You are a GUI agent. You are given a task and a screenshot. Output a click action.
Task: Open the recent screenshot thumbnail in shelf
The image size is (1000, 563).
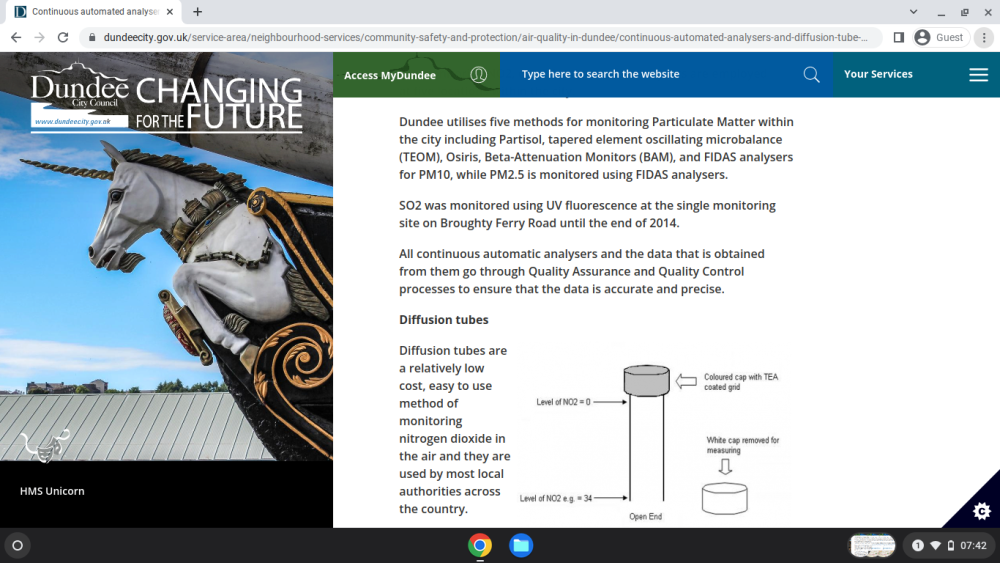(x=872, y=546)
